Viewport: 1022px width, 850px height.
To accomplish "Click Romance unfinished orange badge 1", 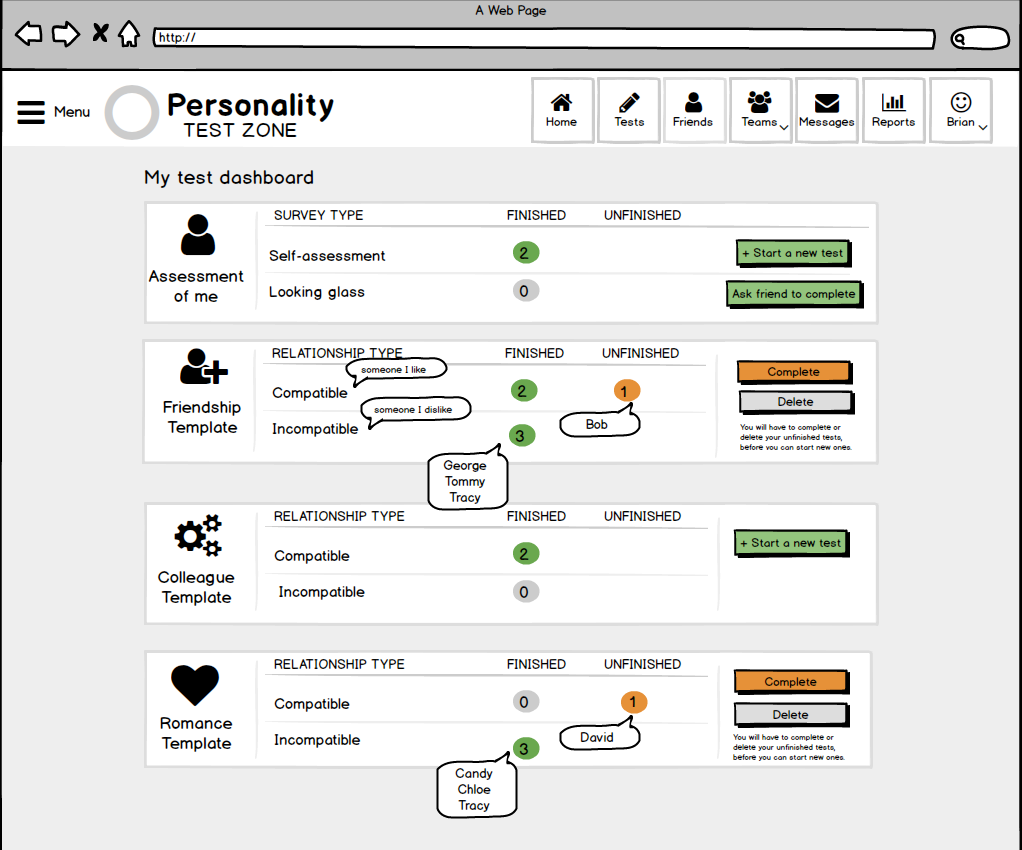I will point(634,702).
